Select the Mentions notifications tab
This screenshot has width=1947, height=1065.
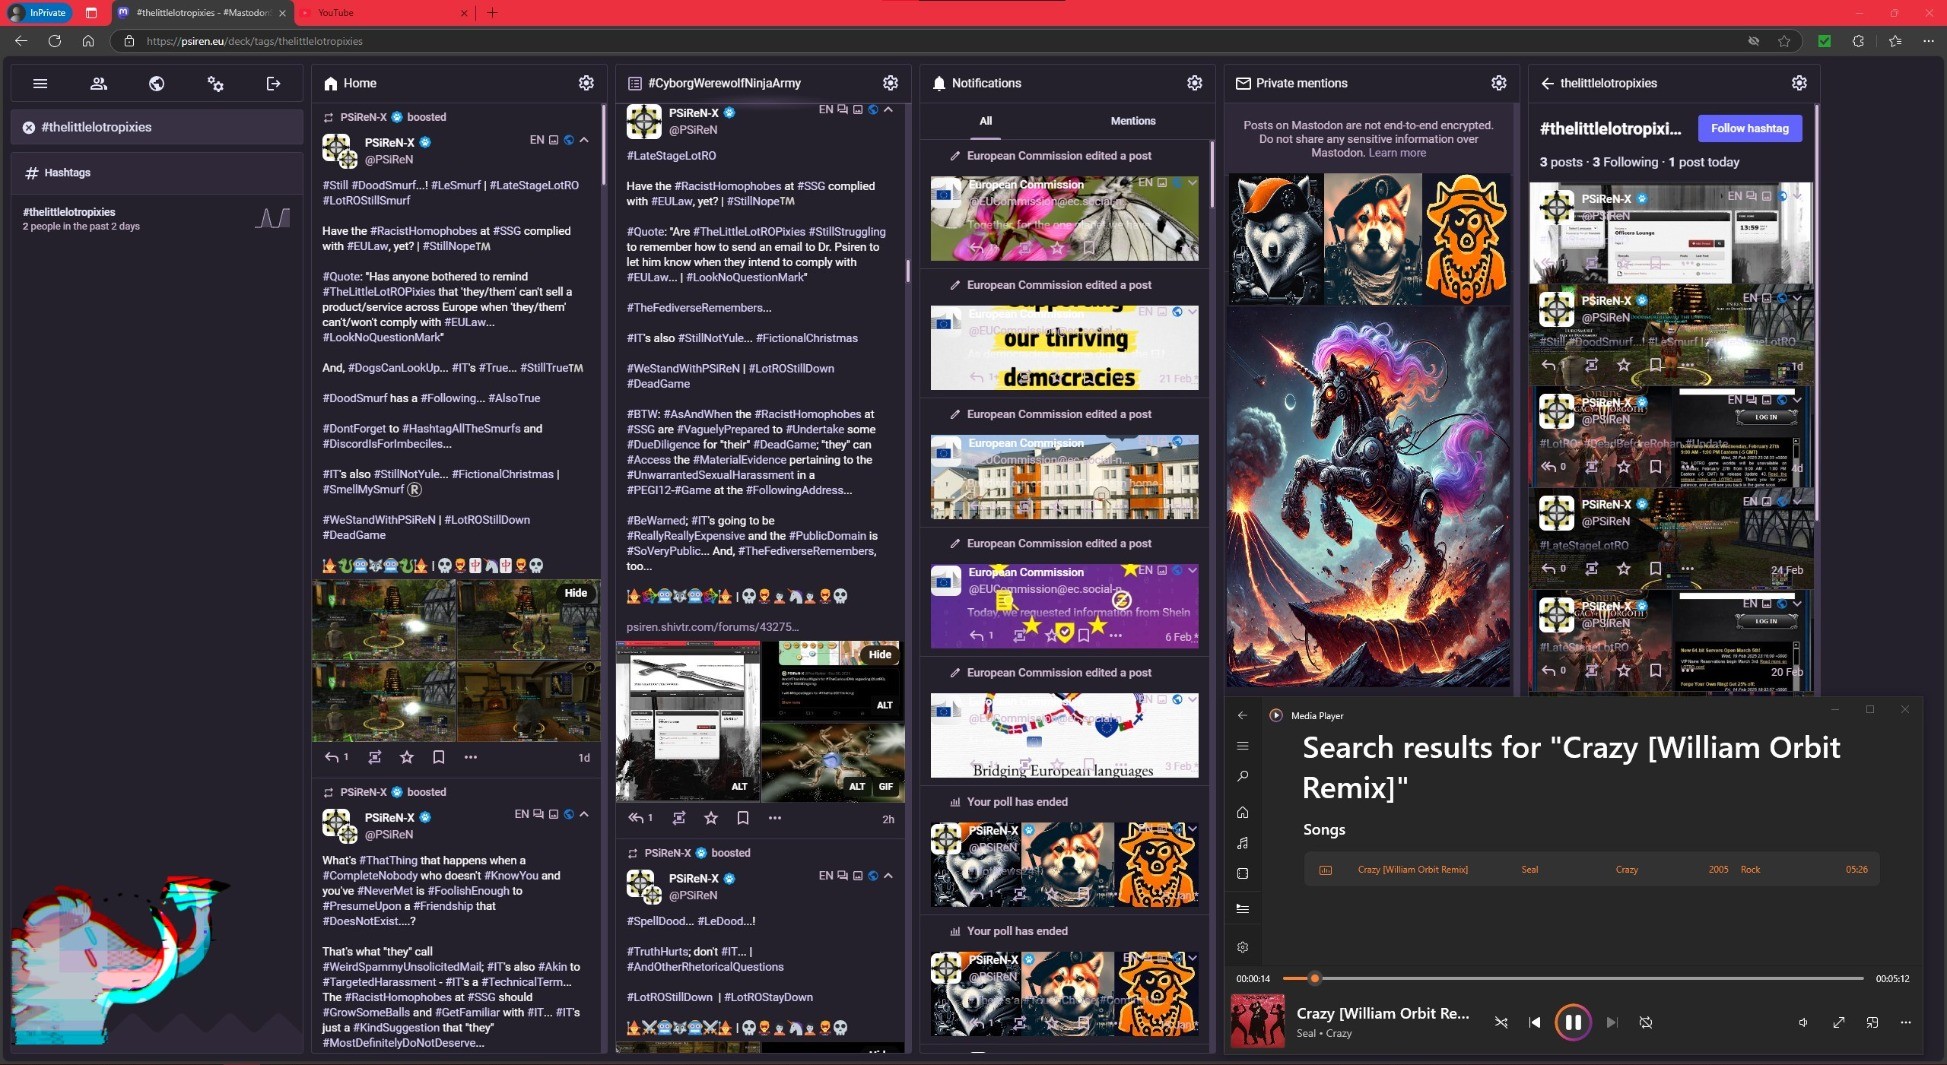pyautogui.click(x=1133, y=121)
